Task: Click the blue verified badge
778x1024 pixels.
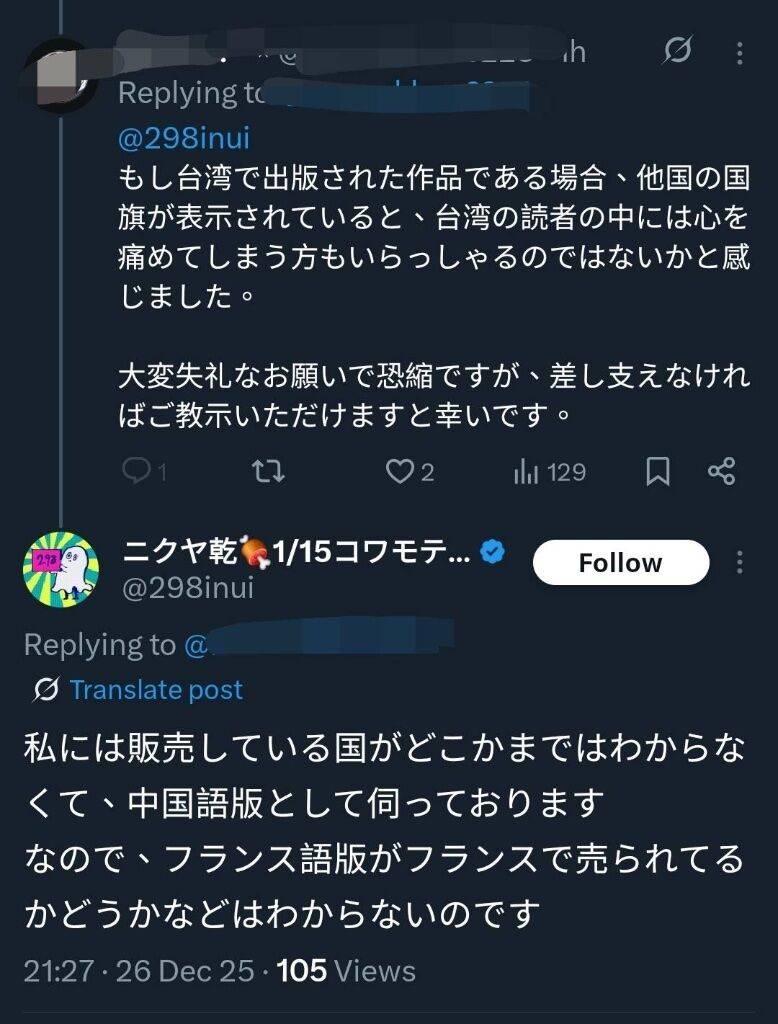Action: (492, 551)
